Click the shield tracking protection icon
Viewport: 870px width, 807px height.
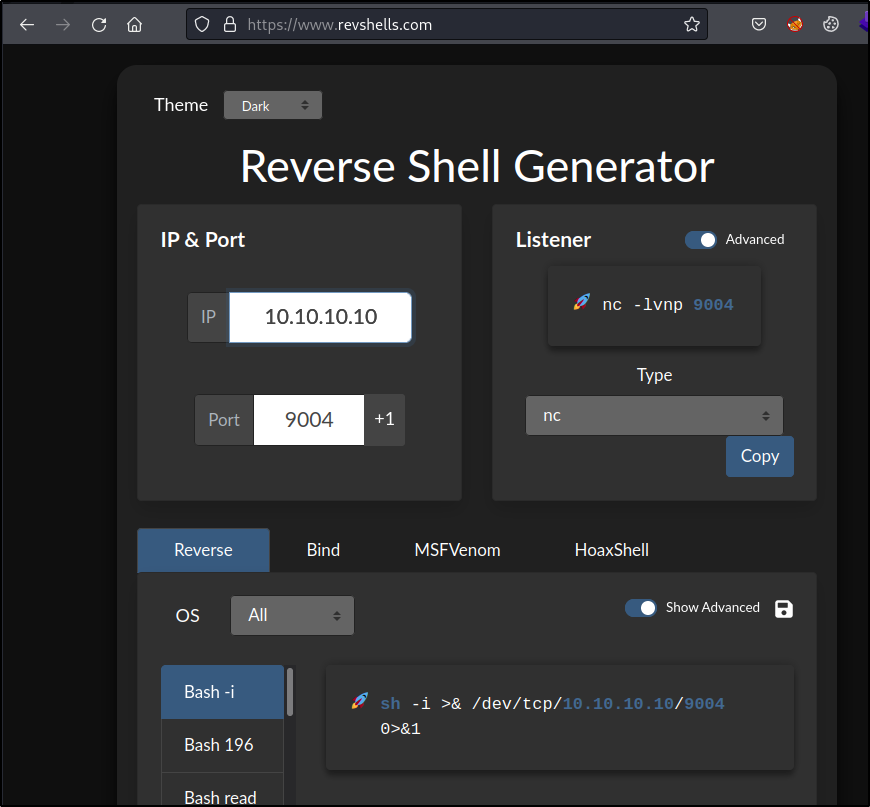click(202, 24)
